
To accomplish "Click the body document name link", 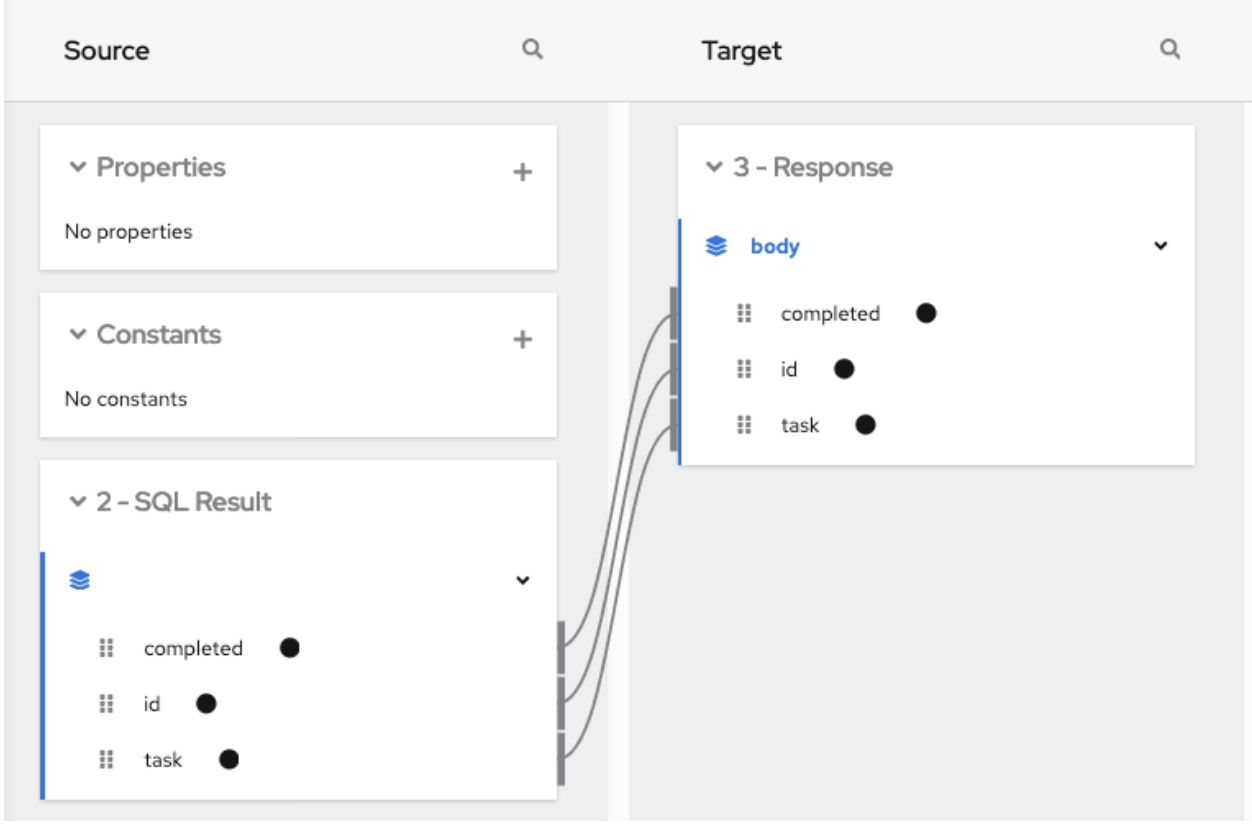I will point(775,246).
